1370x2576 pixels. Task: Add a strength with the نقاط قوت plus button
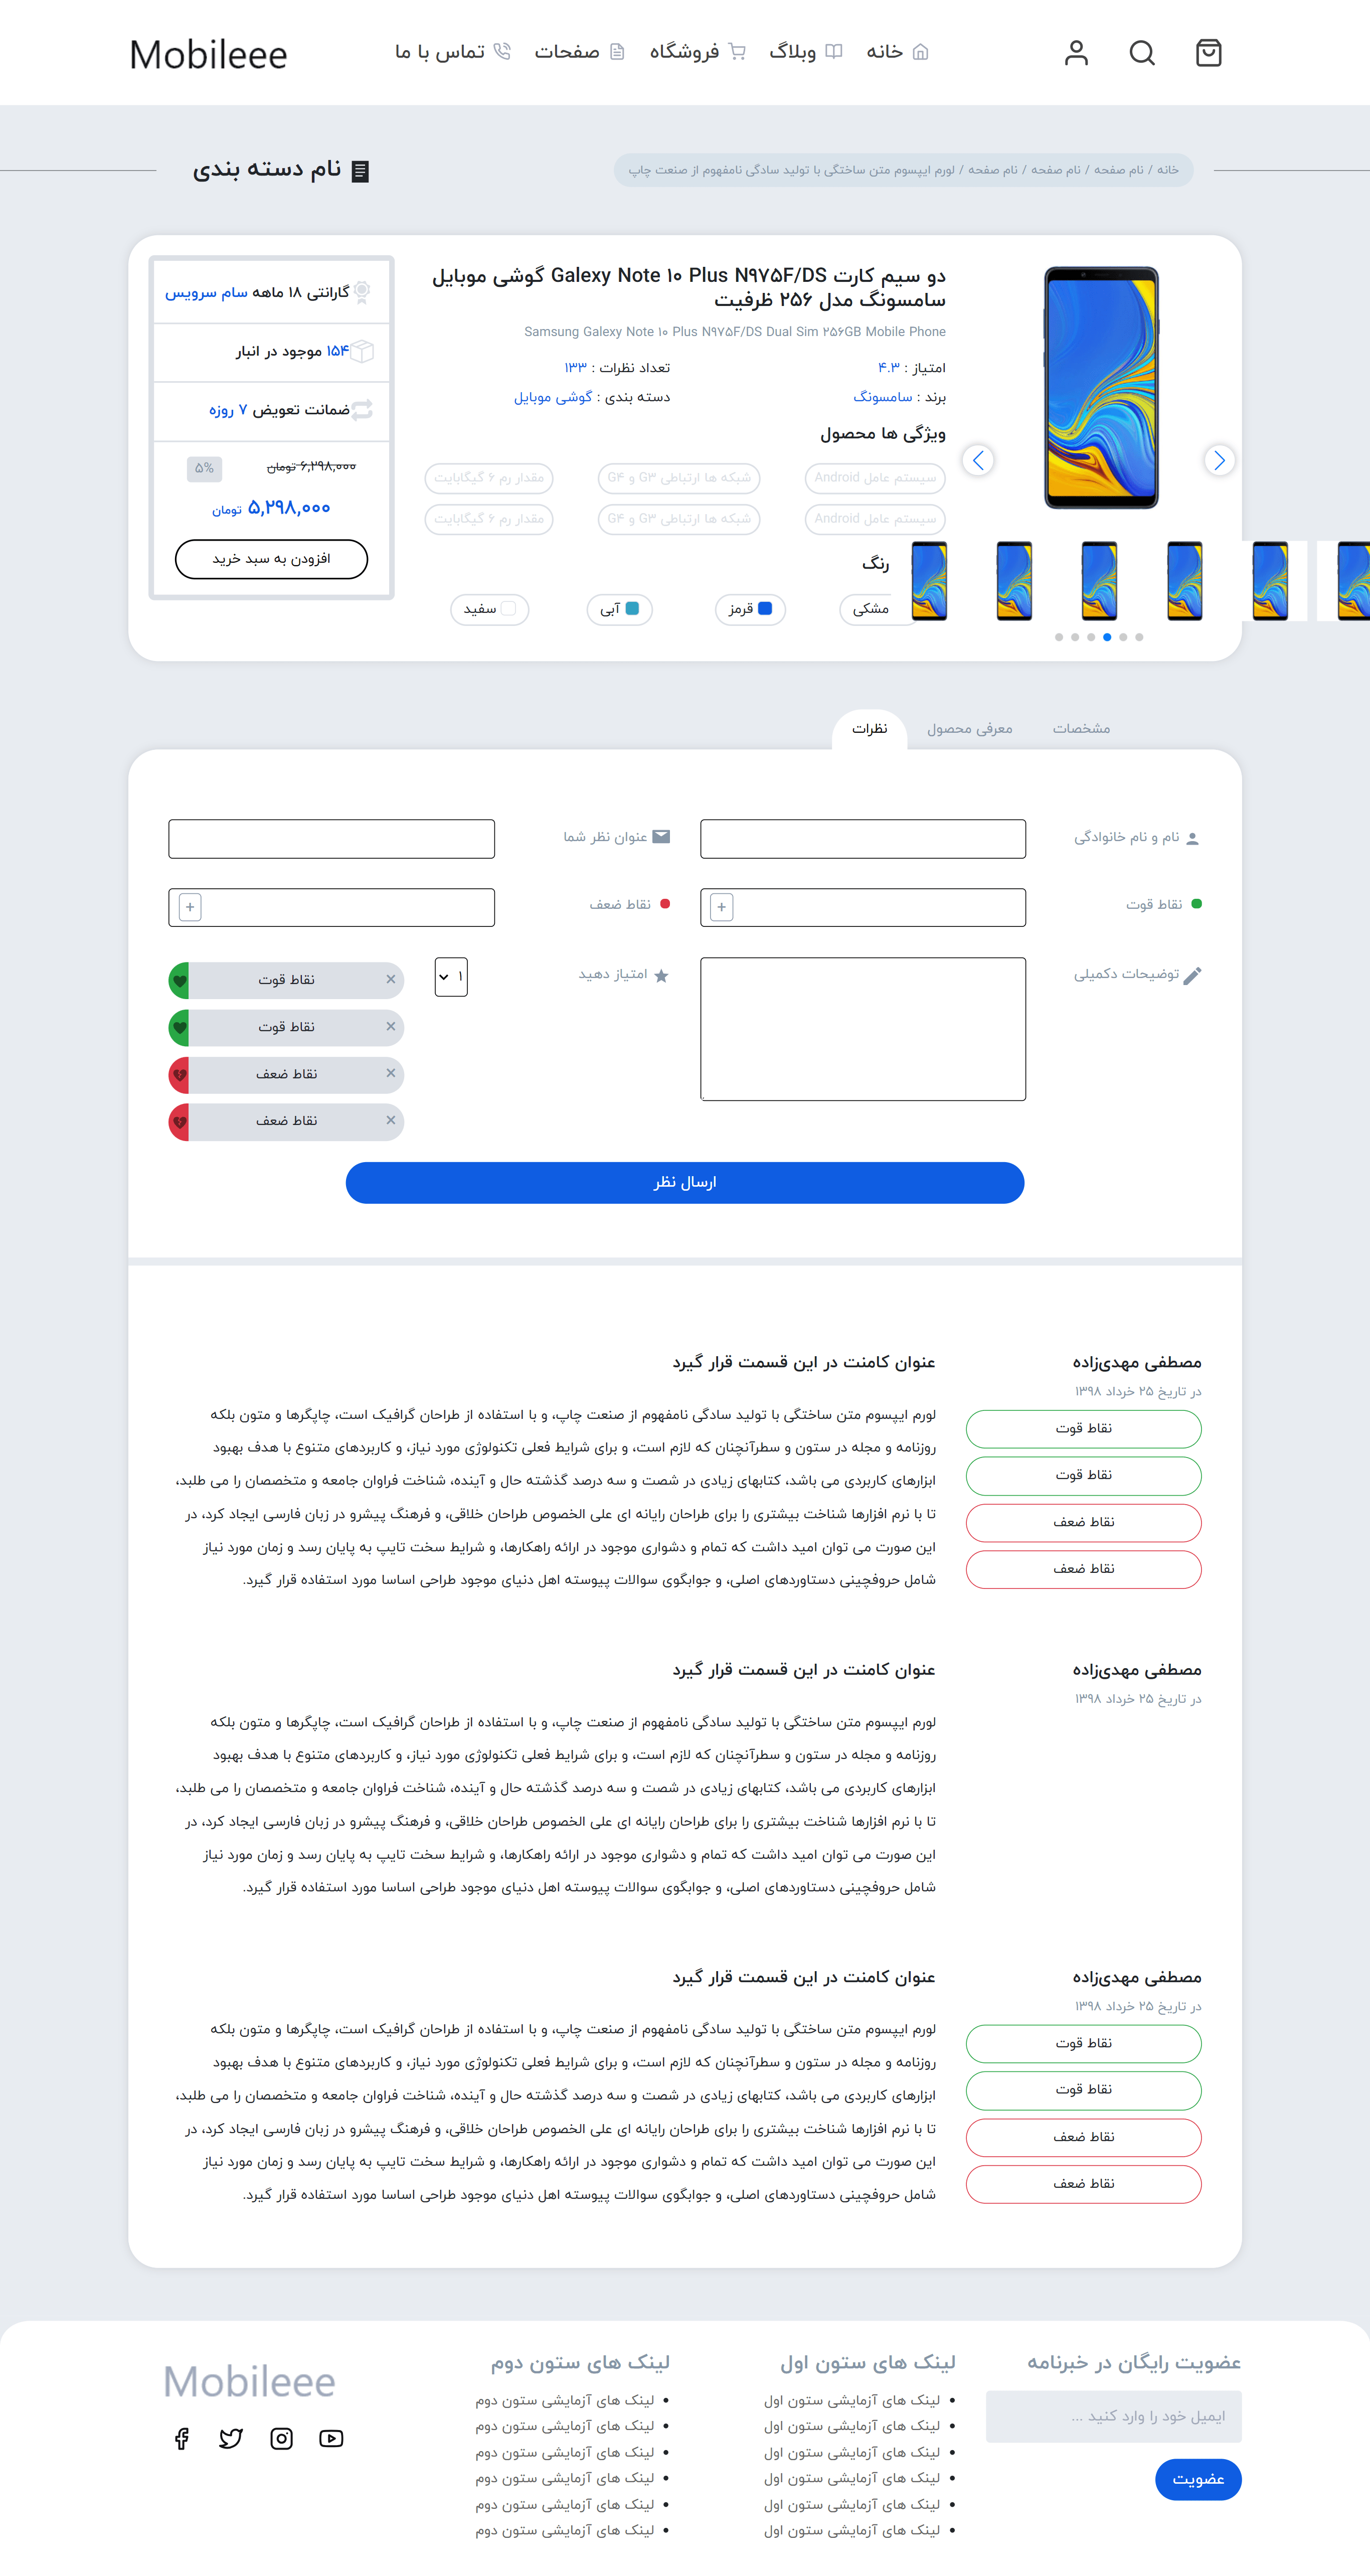(x=721, y=907)
